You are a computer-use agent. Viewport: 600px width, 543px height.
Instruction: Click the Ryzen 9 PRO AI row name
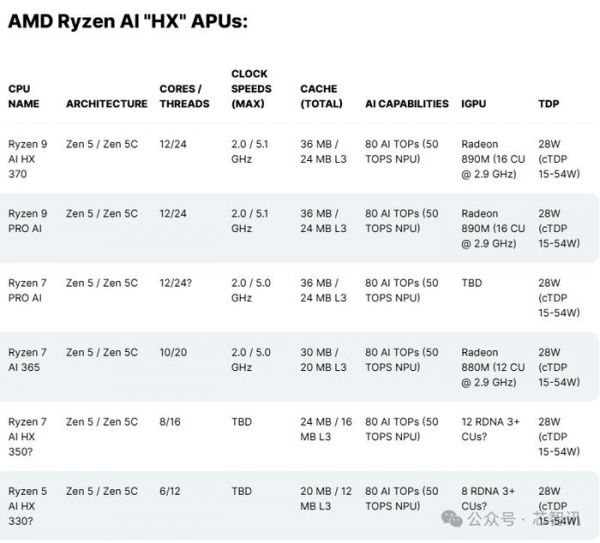pyautogui.click(x=27, y=221)
